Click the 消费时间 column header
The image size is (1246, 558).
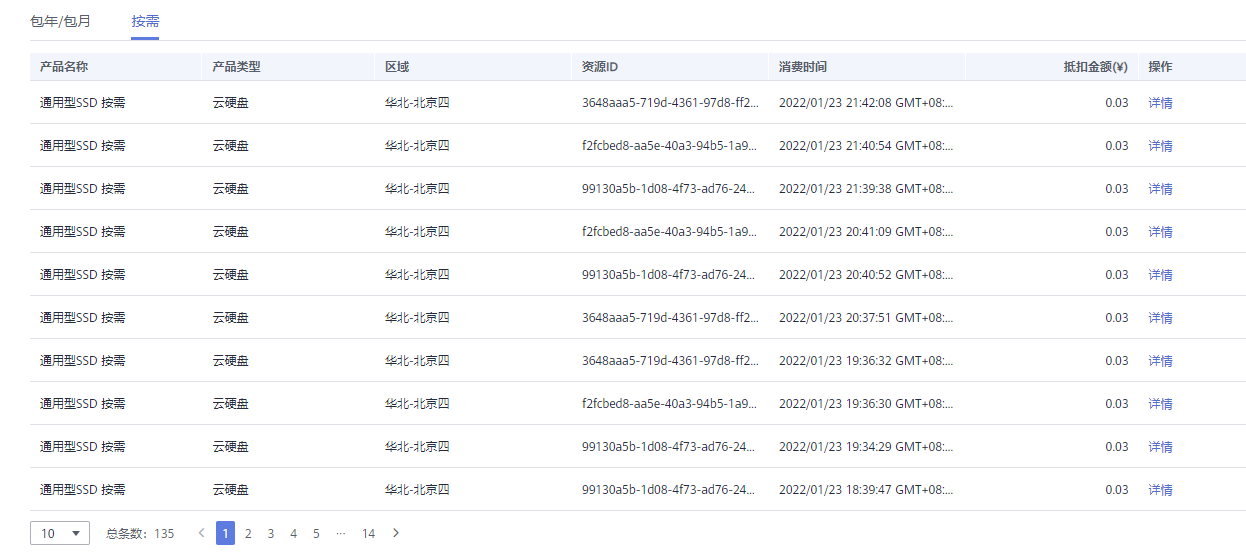803,67
